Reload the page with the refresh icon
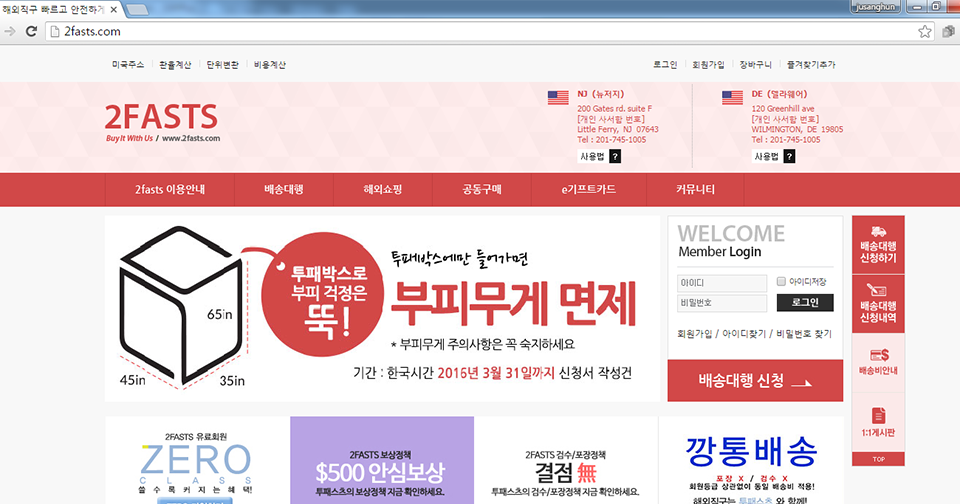 point(31,31)
